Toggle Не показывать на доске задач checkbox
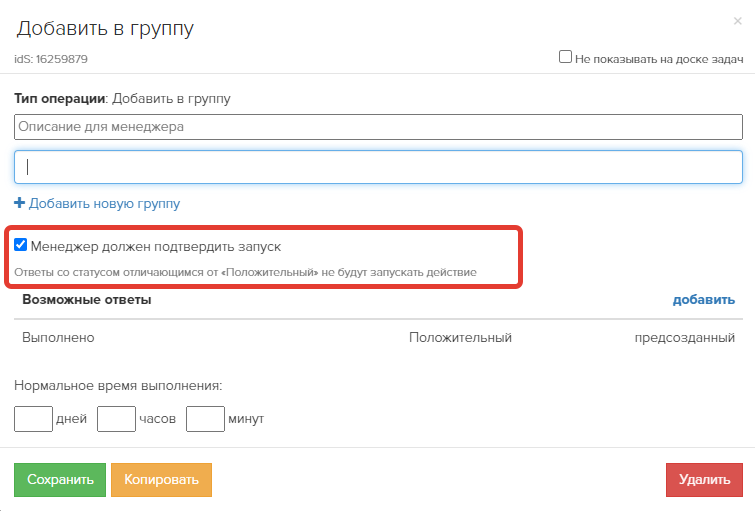 (565, 57)
